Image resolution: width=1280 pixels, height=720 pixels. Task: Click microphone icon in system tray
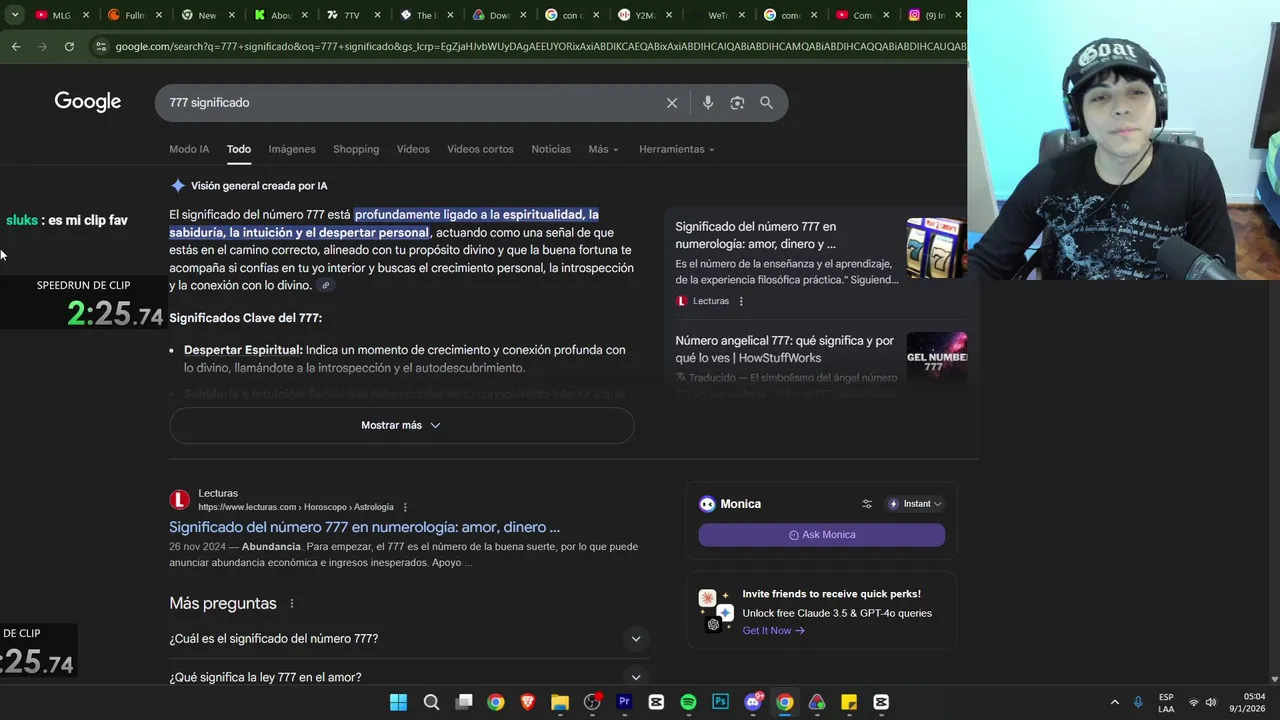pyautogui.click(x=1138, y=702)
